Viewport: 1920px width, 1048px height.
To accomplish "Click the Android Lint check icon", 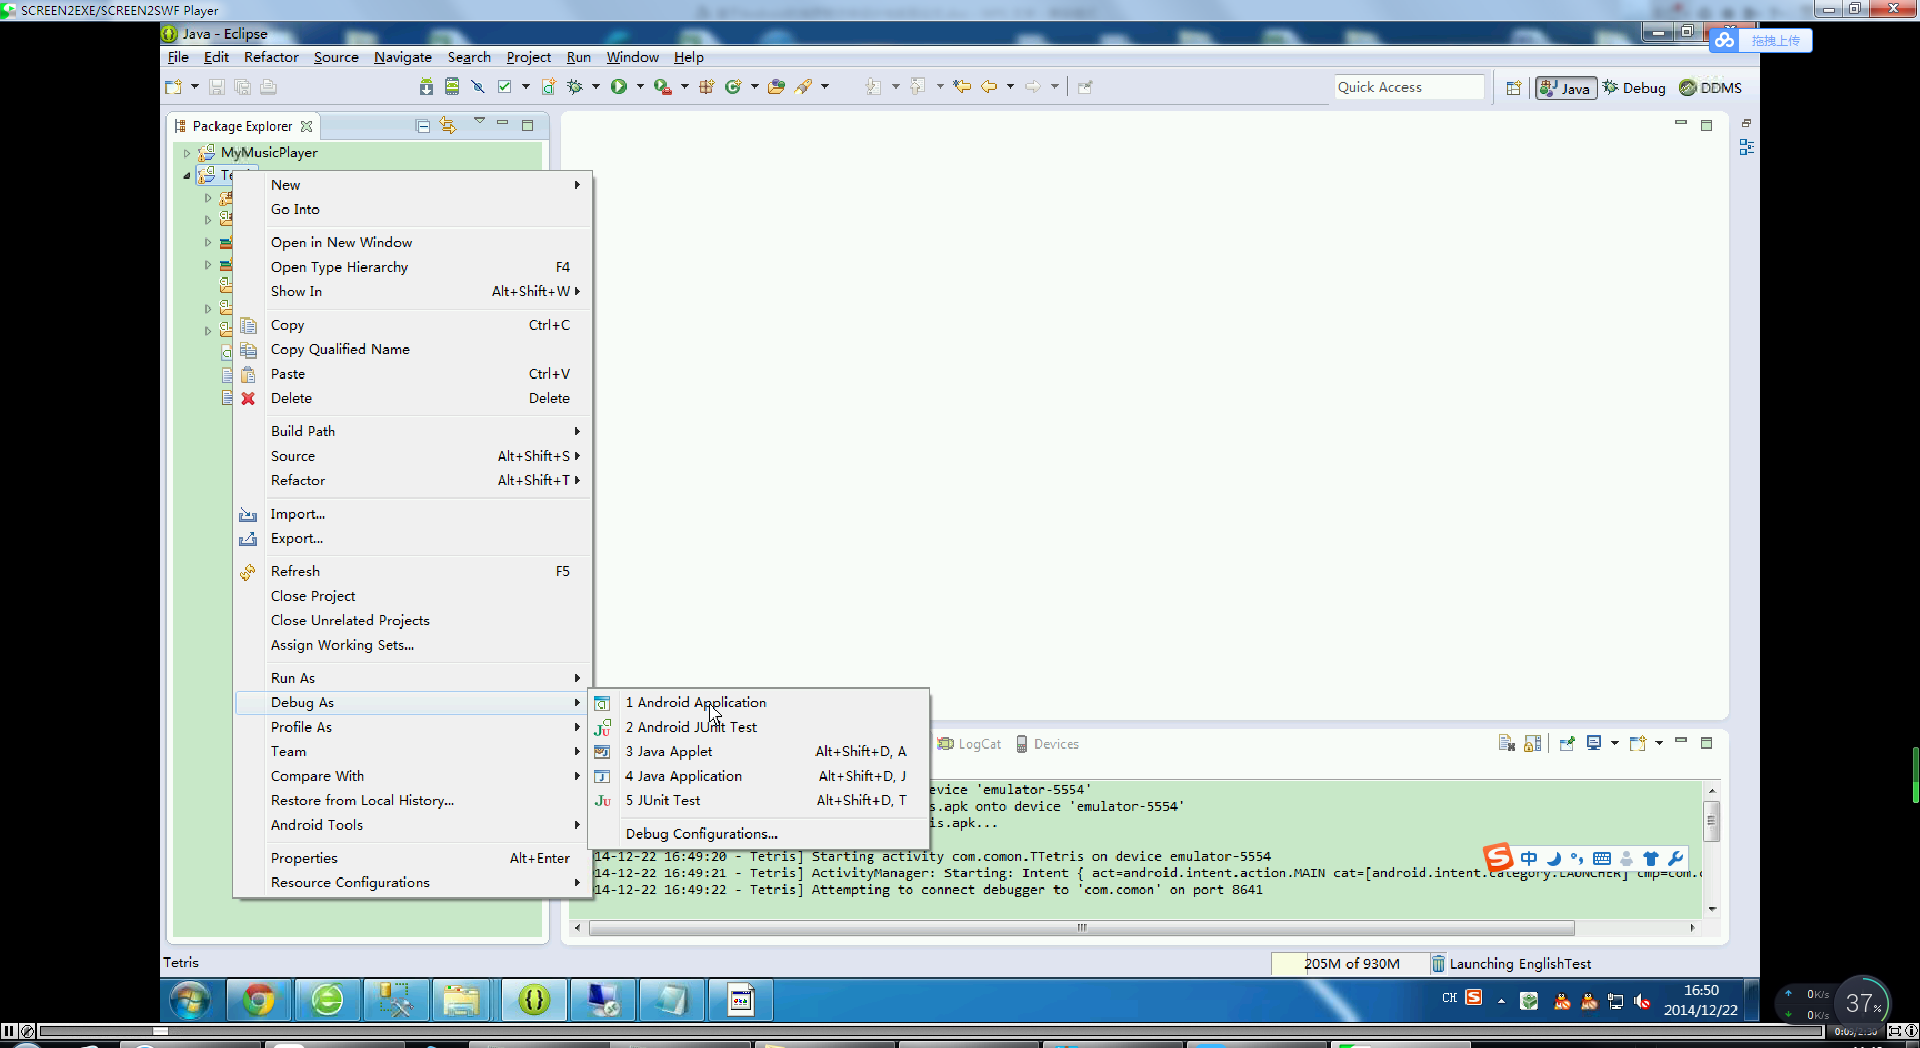I will (505, 87).
